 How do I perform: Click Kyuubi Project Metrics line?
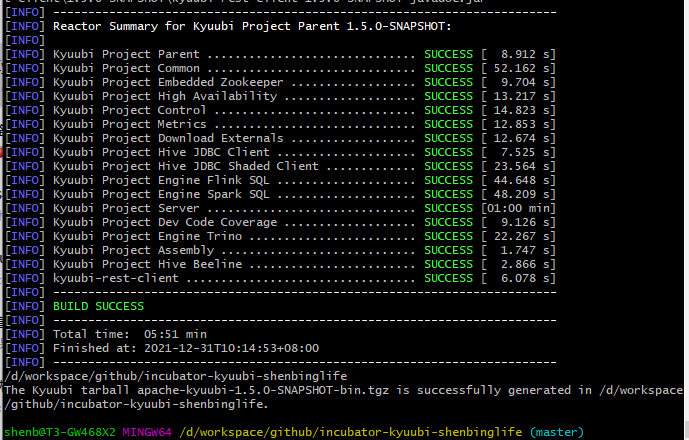(280, 124)
